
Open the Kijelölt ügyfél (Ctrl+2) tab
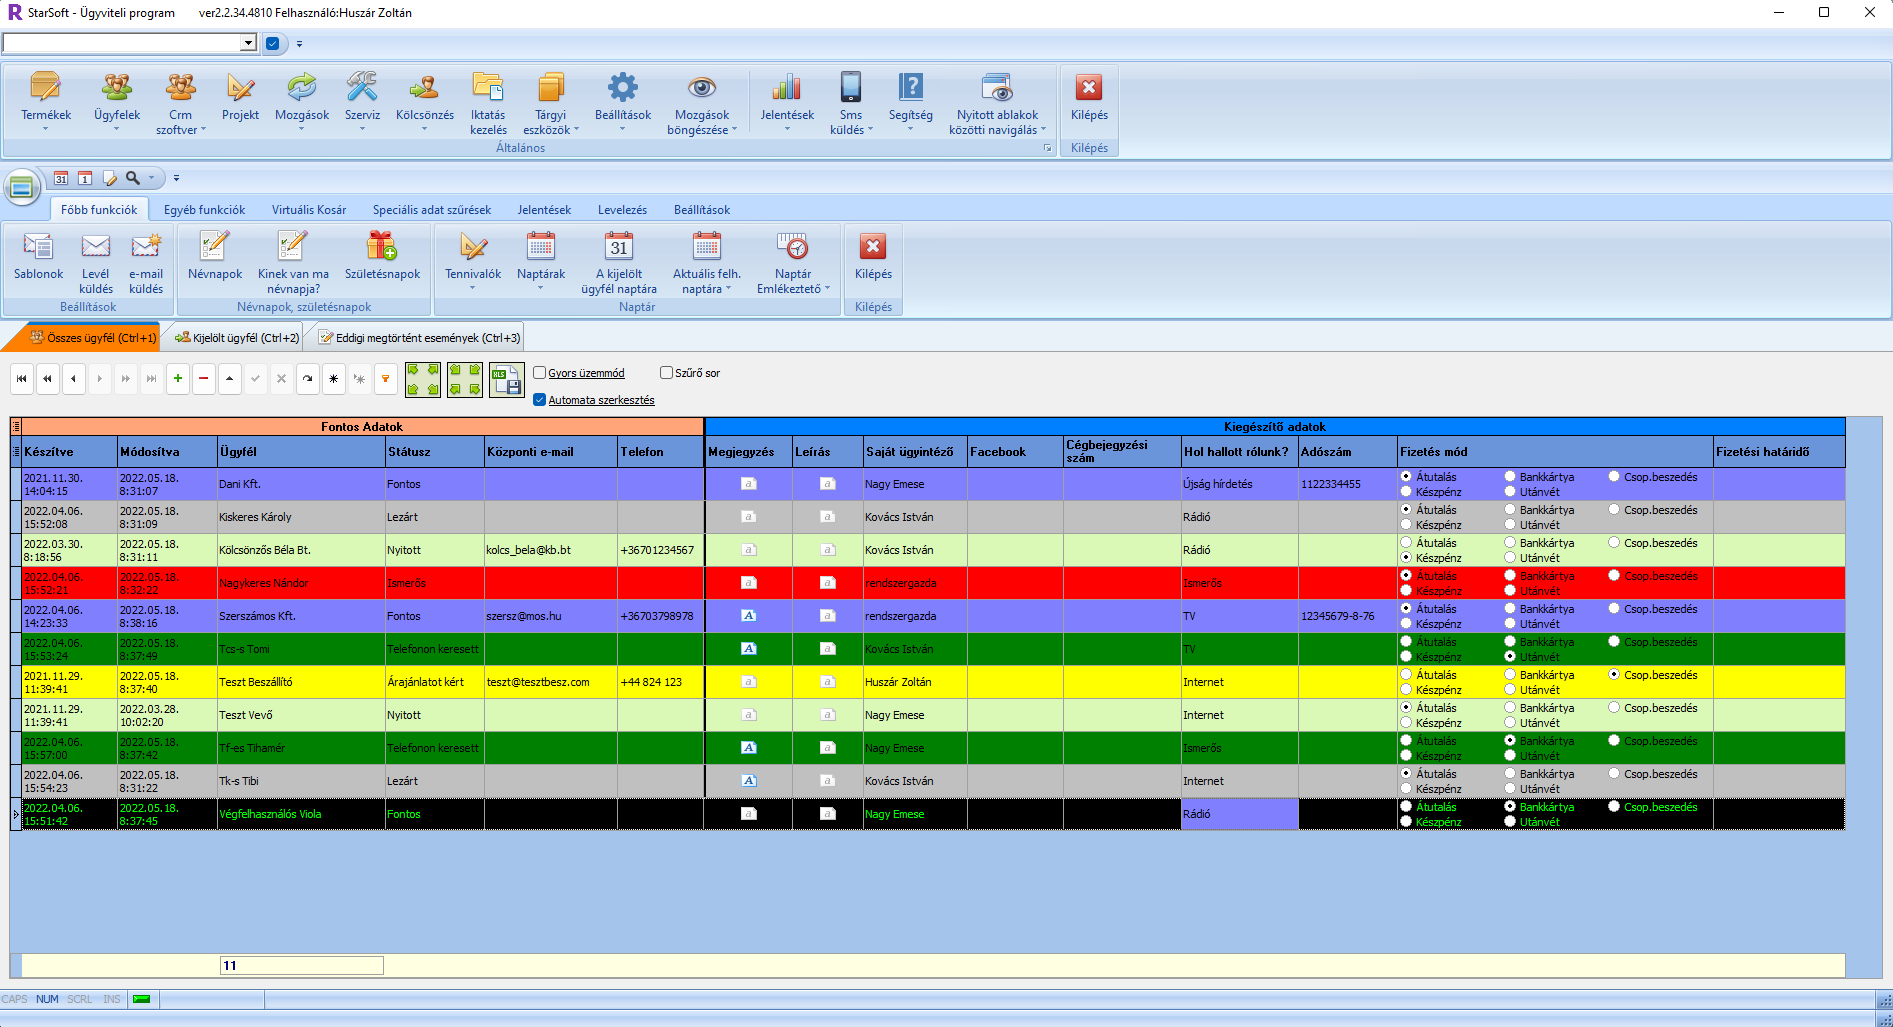(x=238, y=338)
